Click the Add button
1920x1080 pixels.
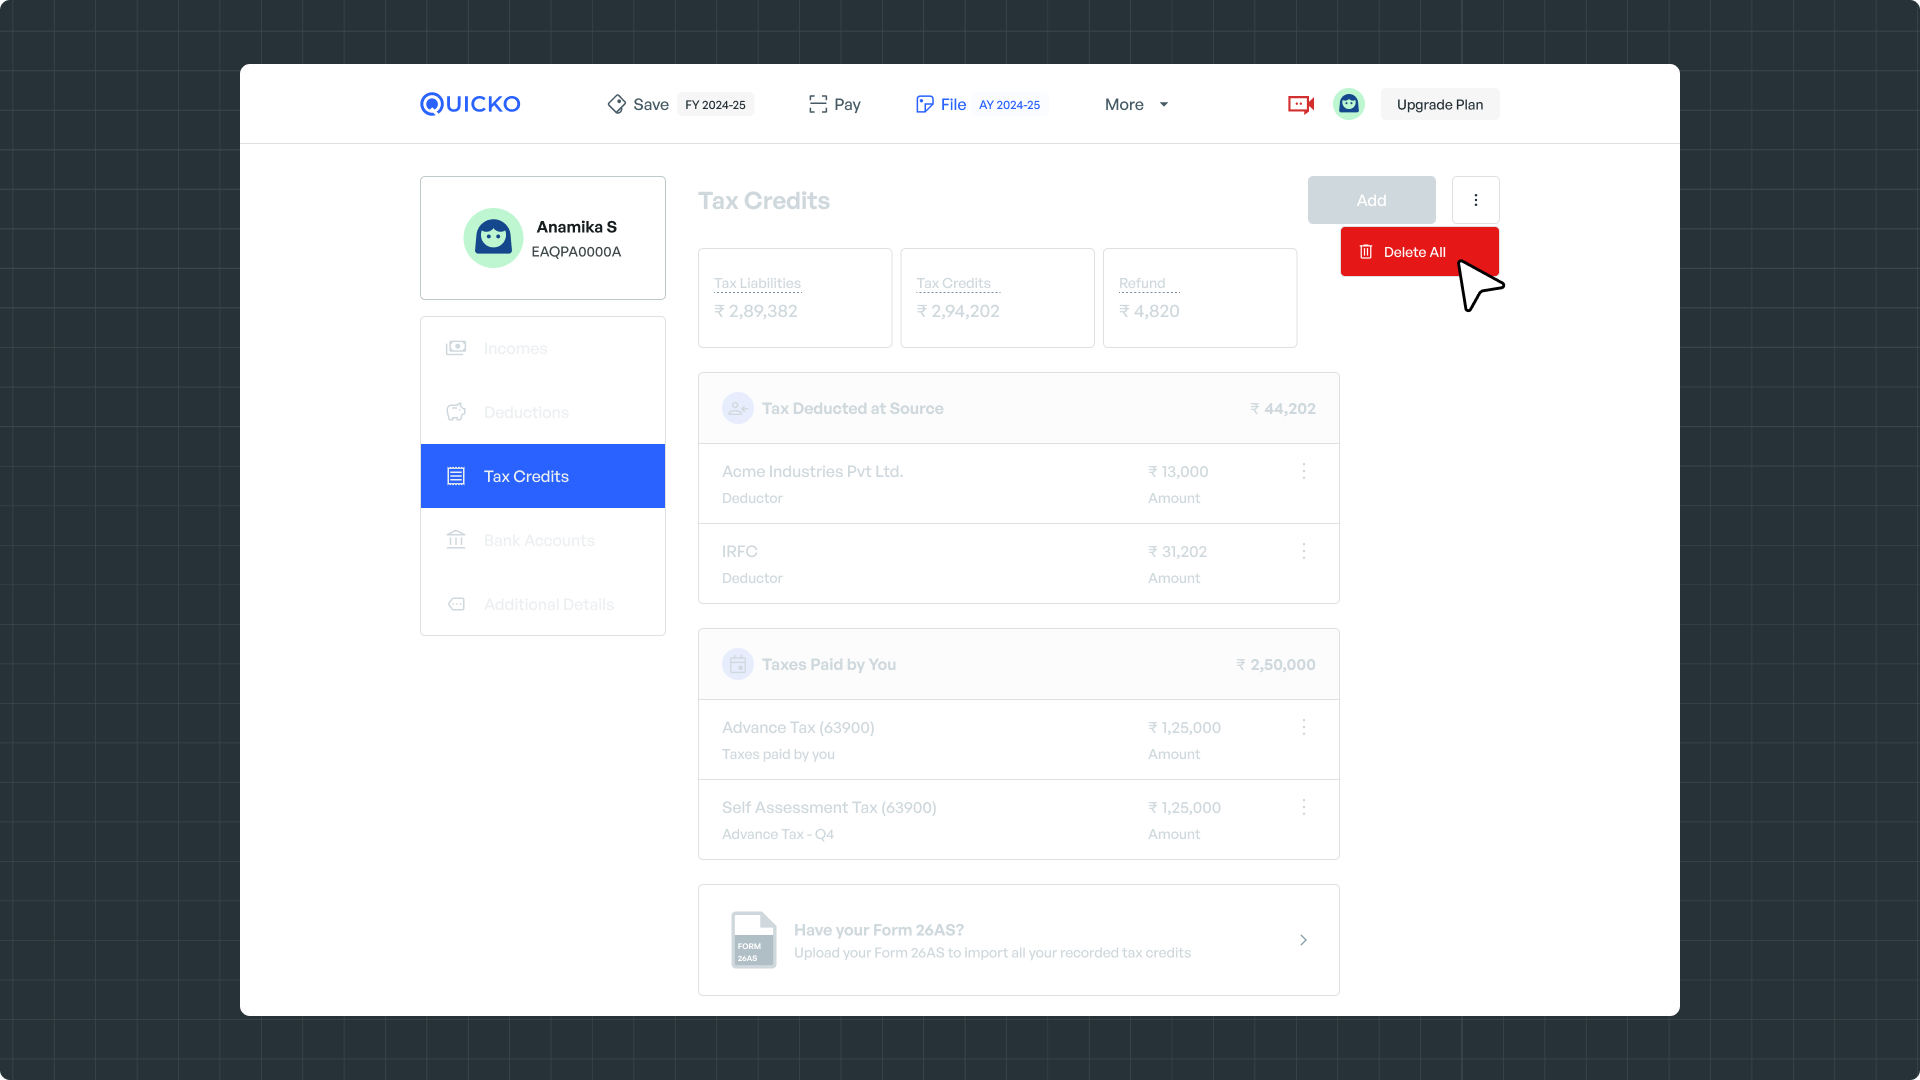click(x=1371, y=200)
